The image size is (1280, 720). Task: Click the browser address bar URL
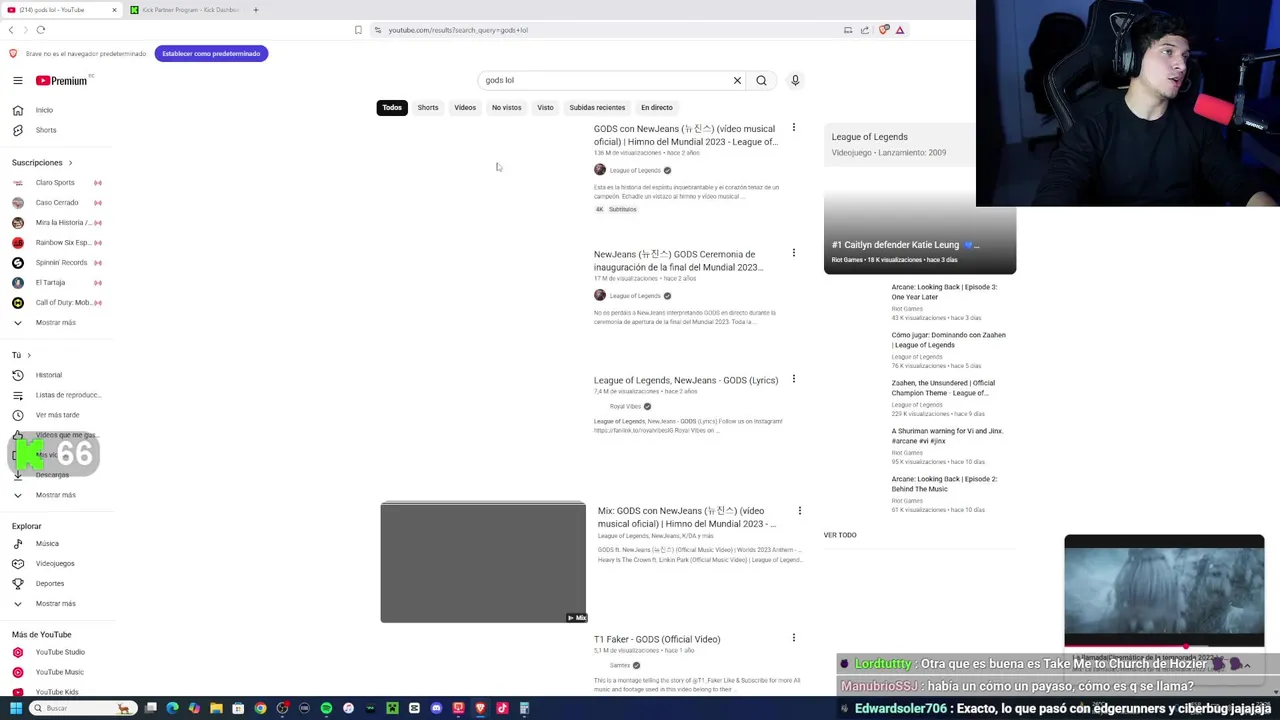point(458,30)
